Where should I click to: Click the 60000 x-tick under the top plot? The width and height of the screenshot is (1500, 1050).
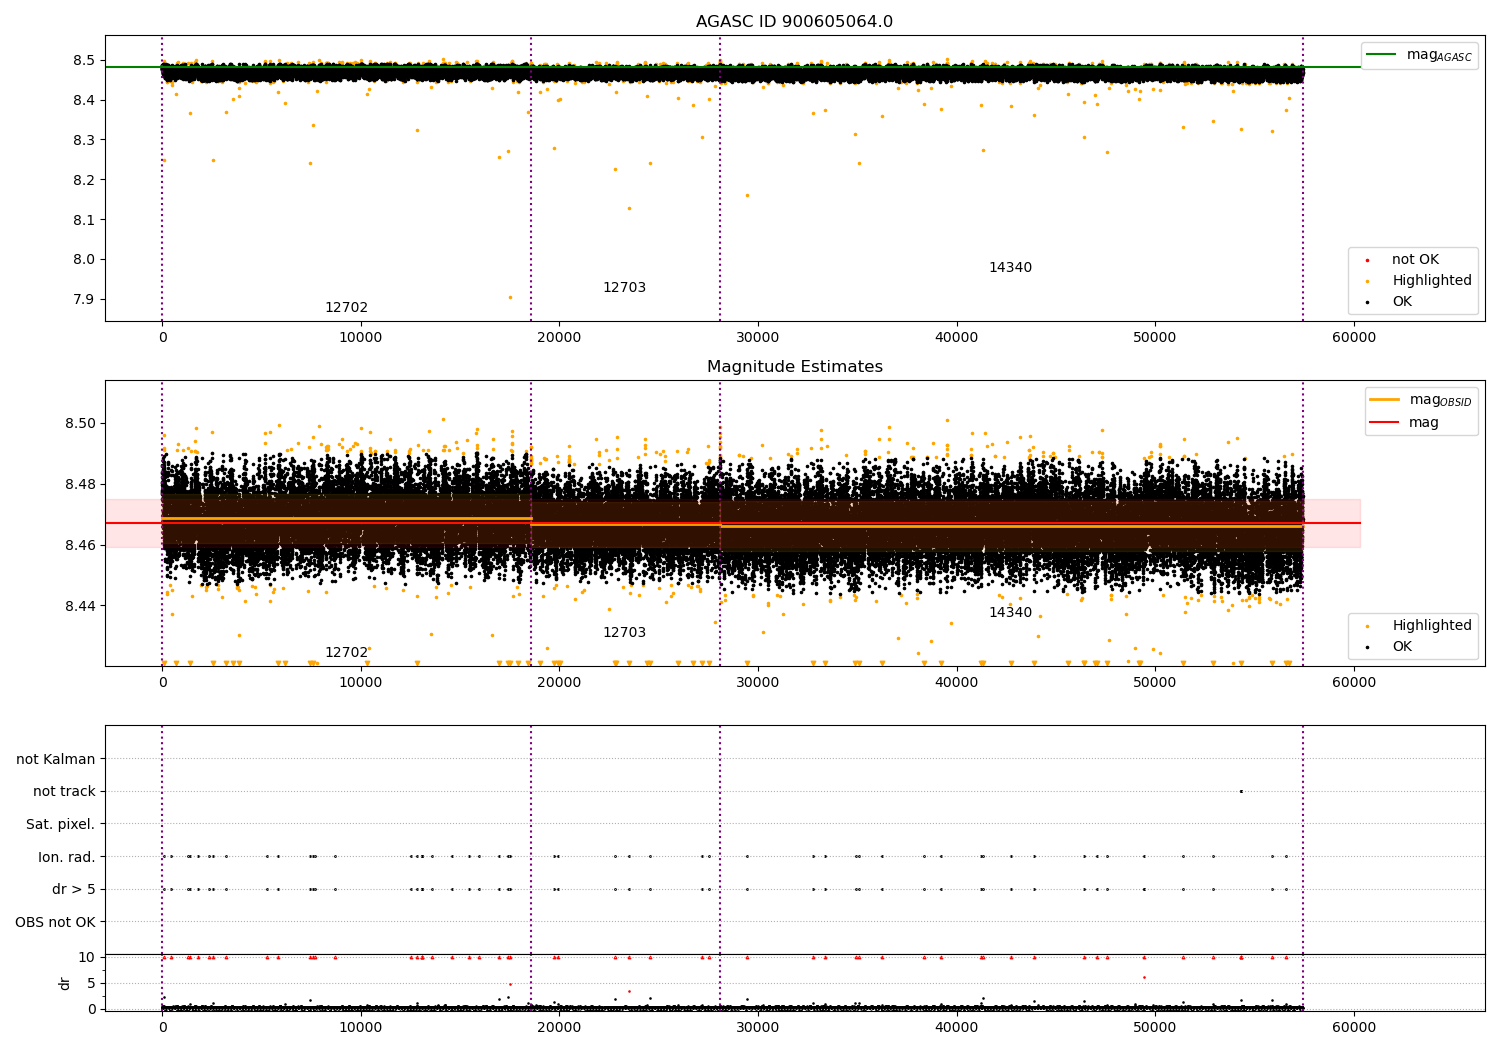pyautogui.click(x=1354, y=338)
